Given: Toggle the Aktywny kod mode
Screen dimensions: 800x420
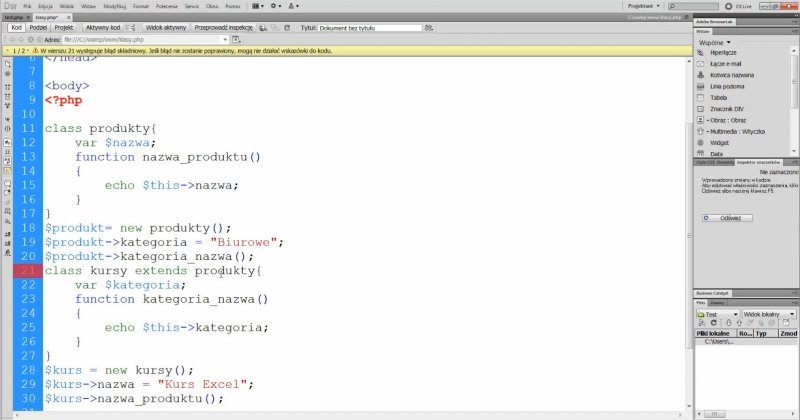Looking at the screenshot, I should (103, 28).
